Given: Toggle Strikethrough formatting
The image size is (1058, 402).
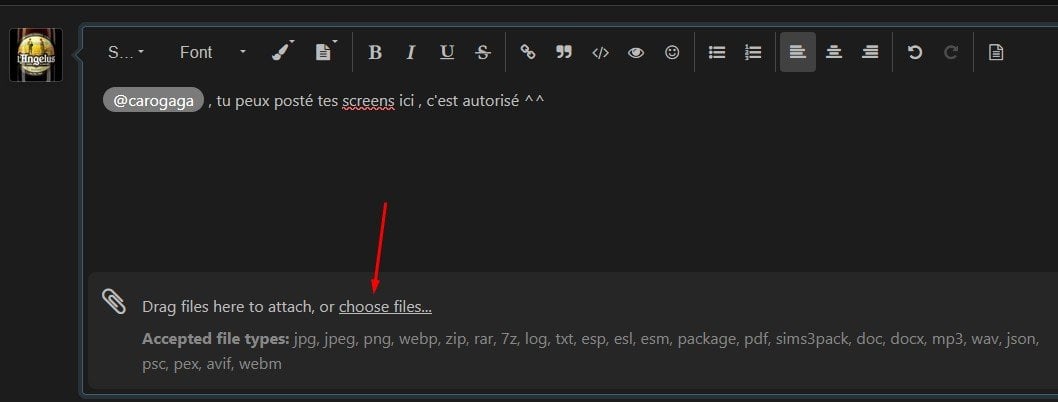Looking at the screenshot, I should pyautogui.click(x=482, y=52).
